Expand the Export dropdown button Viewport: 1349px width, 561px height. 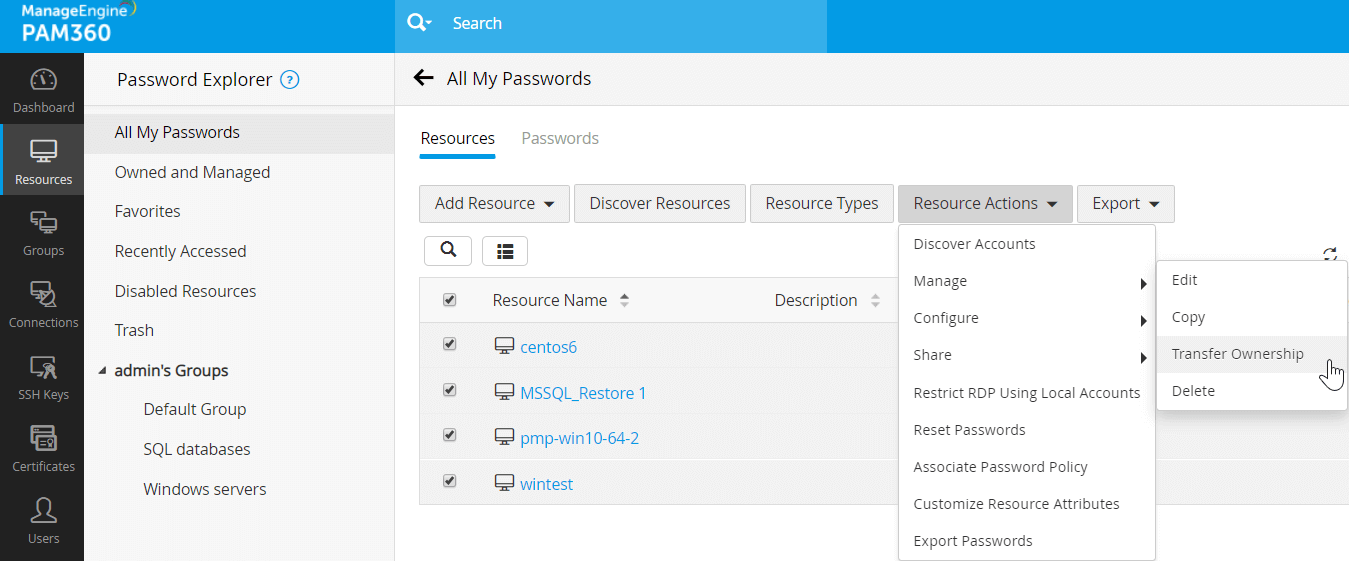(x=1125, y=204)
